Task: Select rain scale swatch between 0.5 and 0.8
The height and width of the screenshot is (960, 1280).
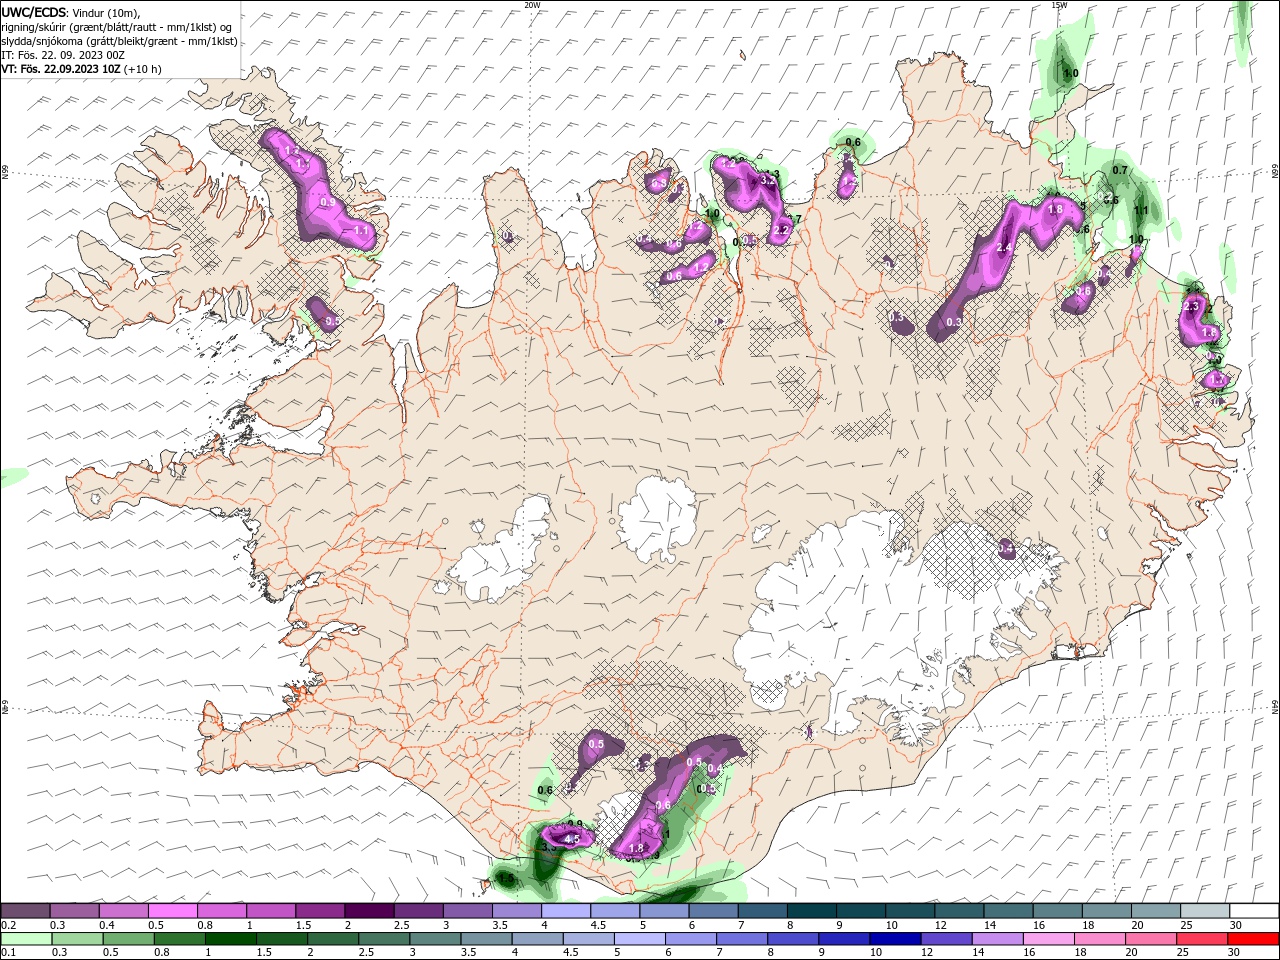Action: pos(128,939)
